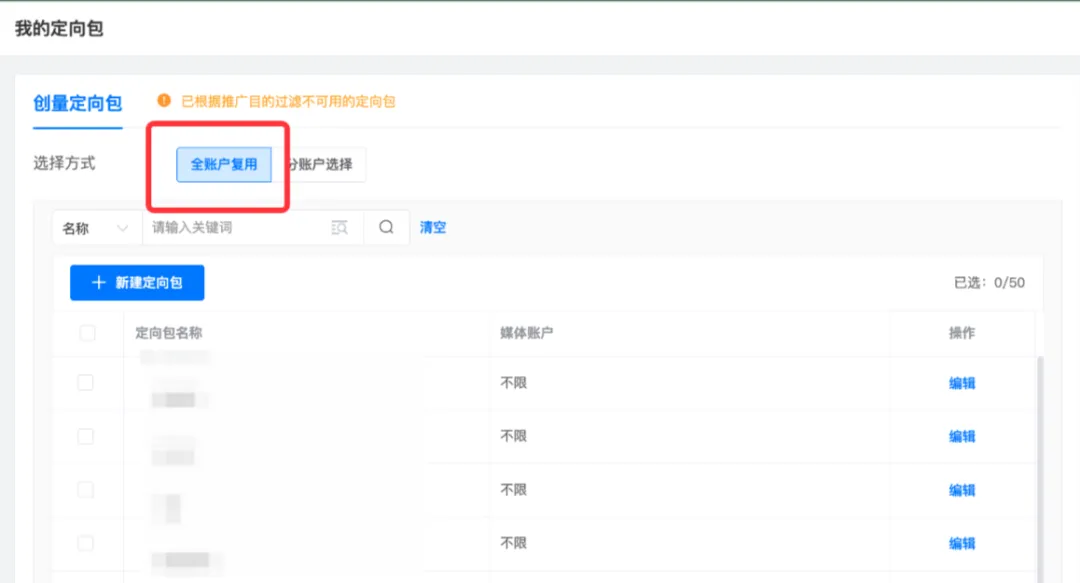Check the first row's checkbox
Viewport: 1080px width, 583px height.
(85, 382)
